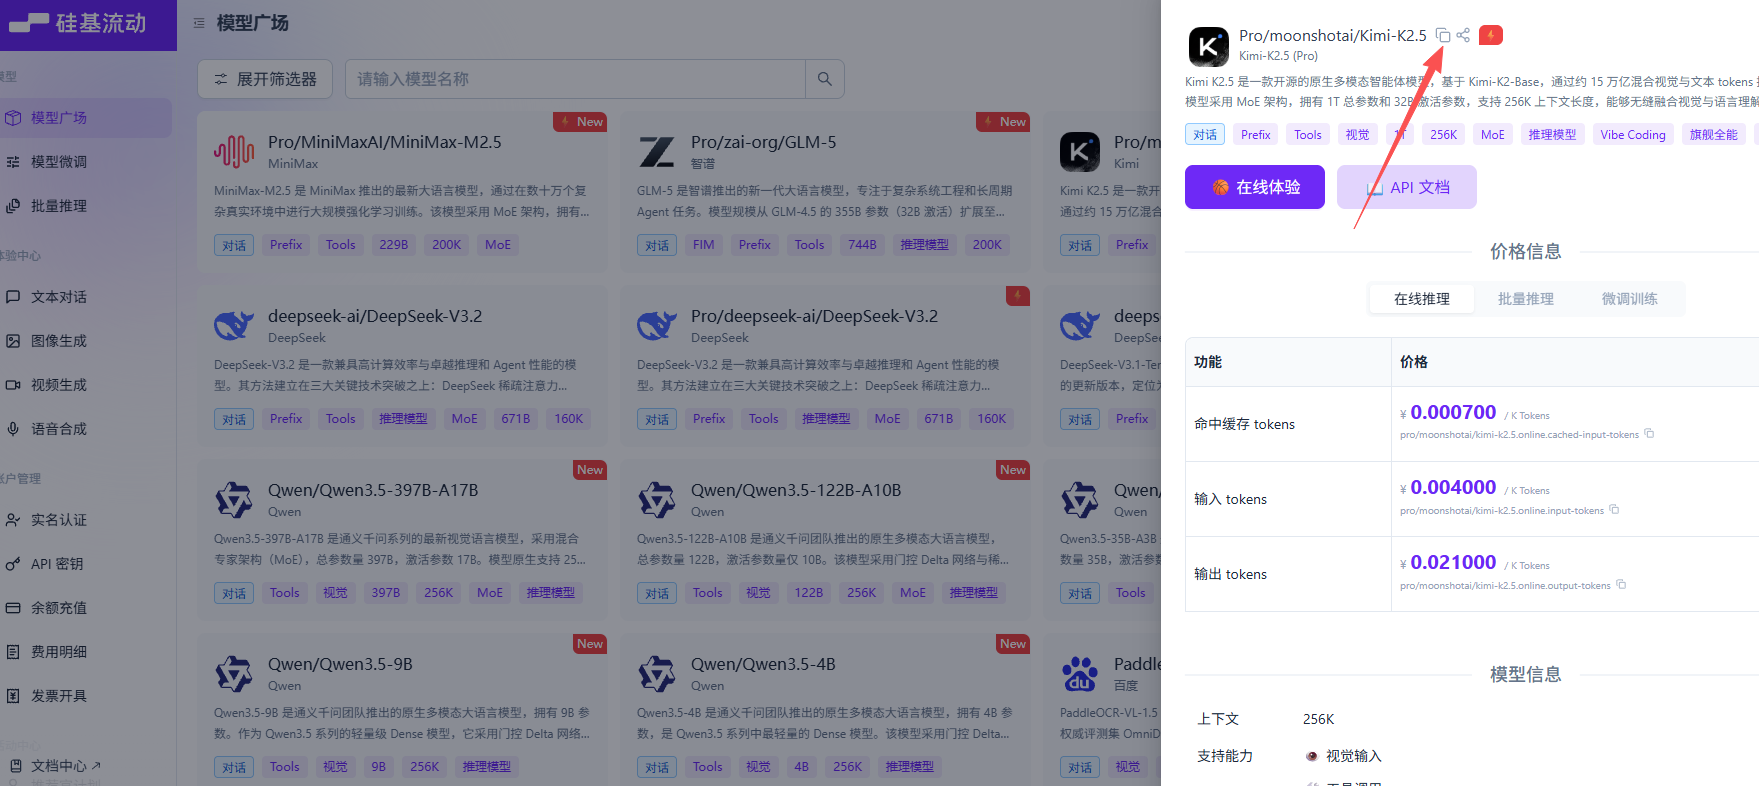This screenshot has height=786, width=1759.
Task: Click the Kimi K logo in detail panel
Action: (1208, 46)
